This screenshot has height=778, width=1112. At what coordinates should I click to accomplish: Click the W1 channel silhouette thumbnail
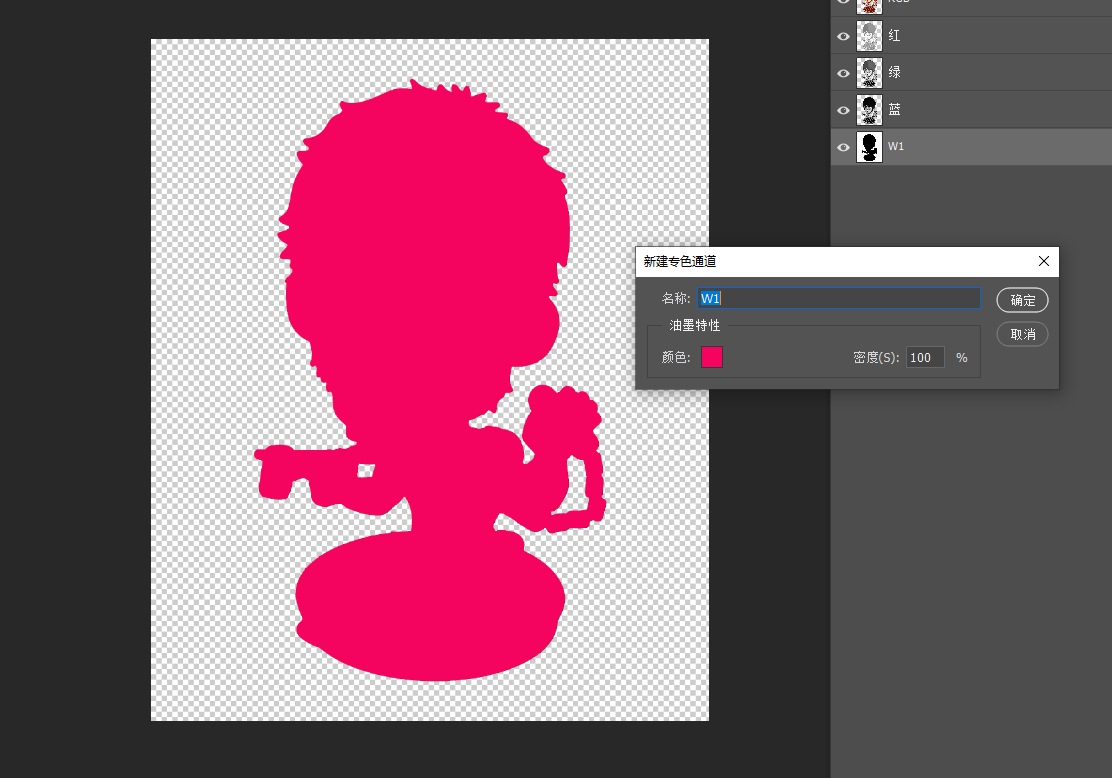point(869,147)
